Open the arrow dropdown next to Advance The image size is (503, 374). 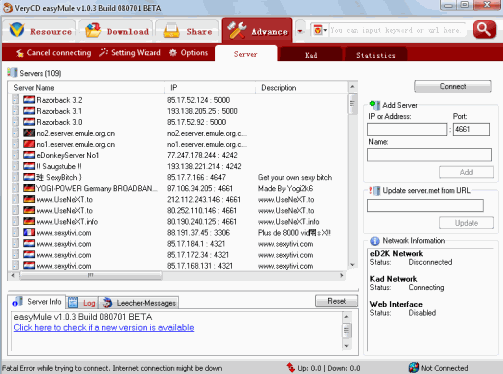pyautogui.click(x=300, y=31)
